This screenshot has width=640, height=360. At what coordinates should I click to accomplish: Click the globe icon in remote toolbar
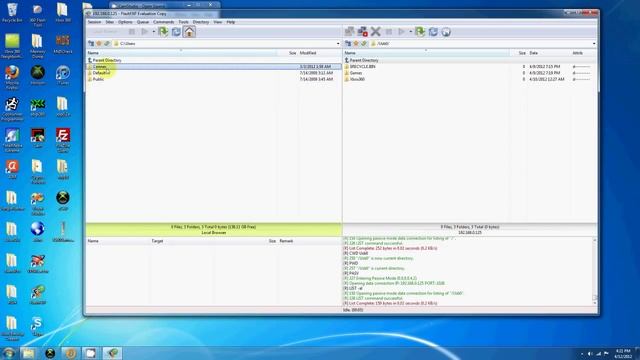[x=446, y=32]
